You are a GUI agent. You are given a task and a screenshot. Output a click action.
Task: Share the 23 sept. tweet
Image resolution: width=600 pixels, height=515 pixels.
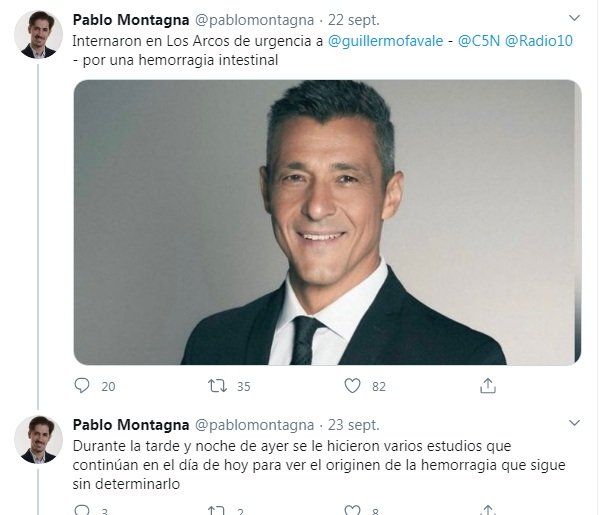(x=488, y=510)
